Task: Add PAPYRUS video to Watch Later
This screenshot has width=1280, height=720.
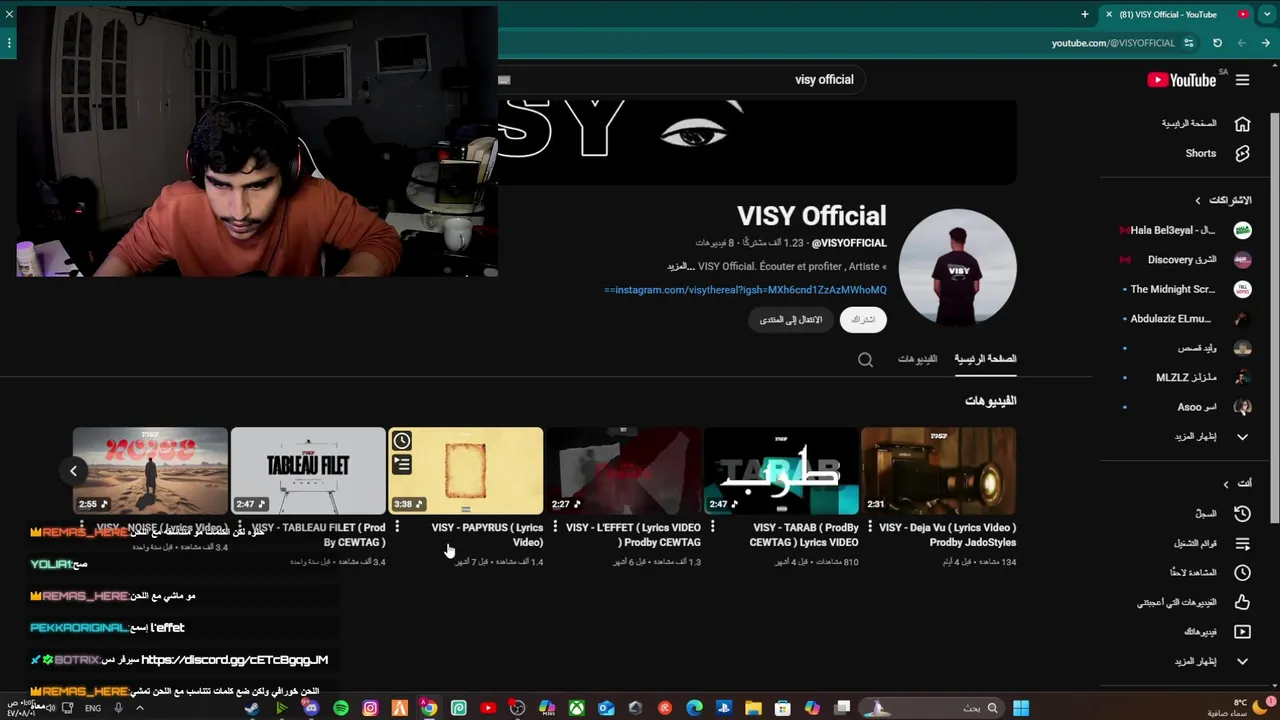Action: tap(402, 441)
